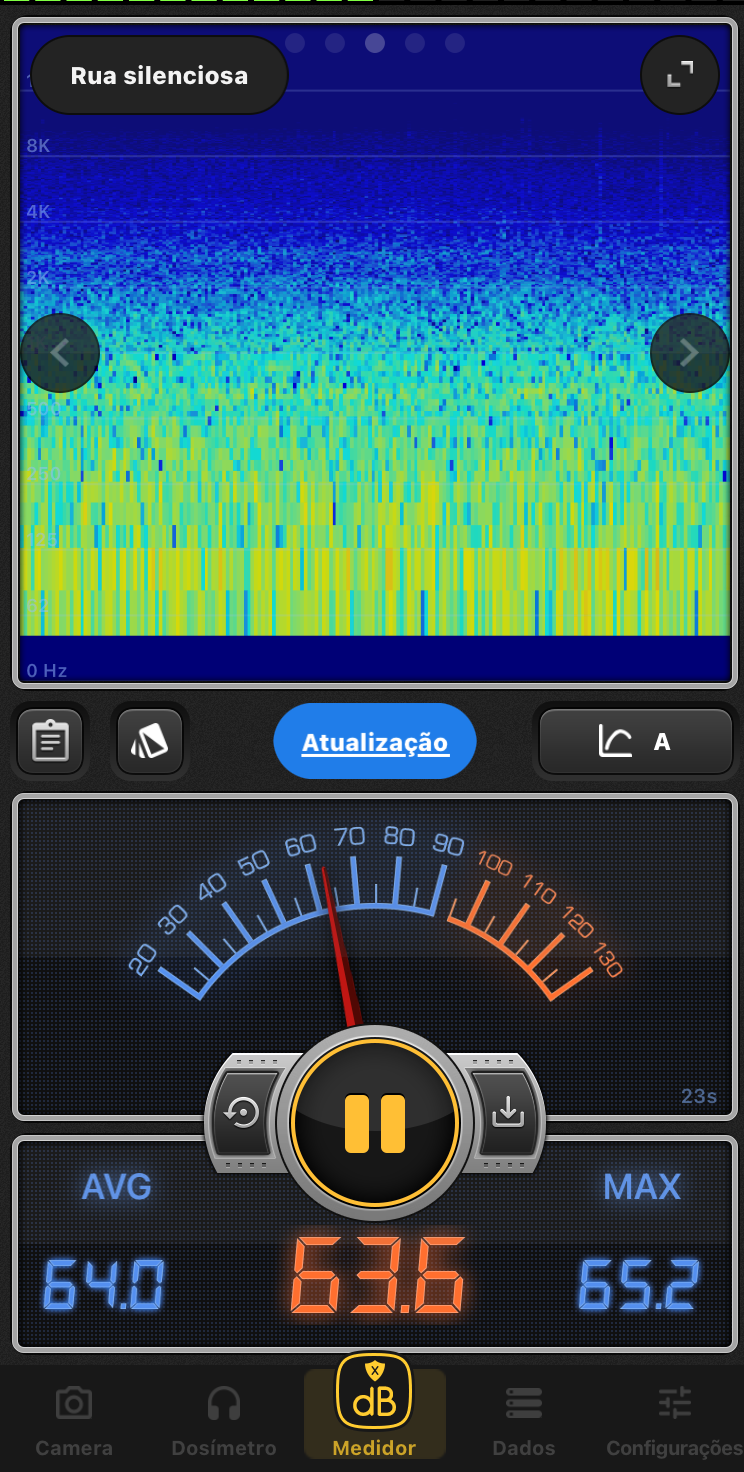Open the clipboard notes icon
This screenshot has width=744, height=1472.
pos(50,741)
